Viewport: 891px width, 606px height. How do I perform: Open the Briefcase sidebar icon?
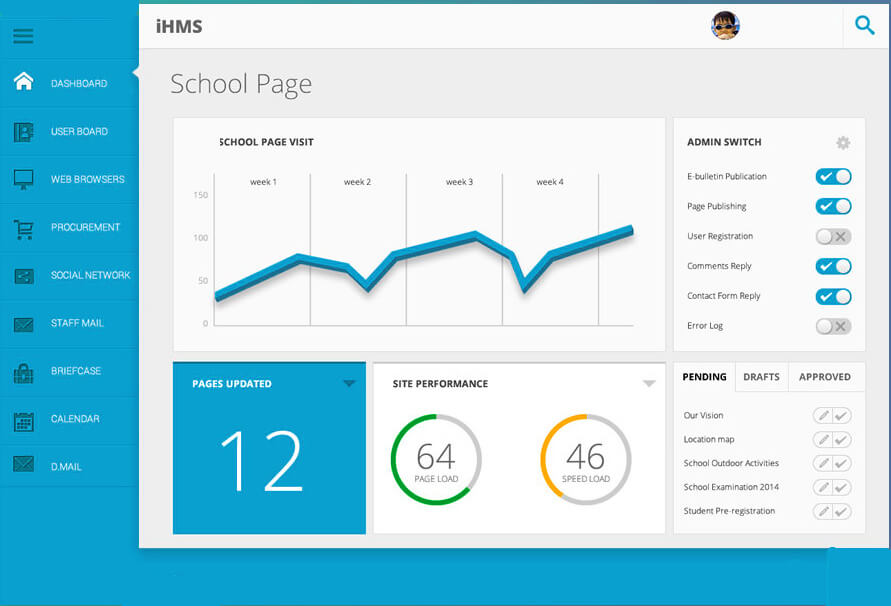(x=24, y=372)
